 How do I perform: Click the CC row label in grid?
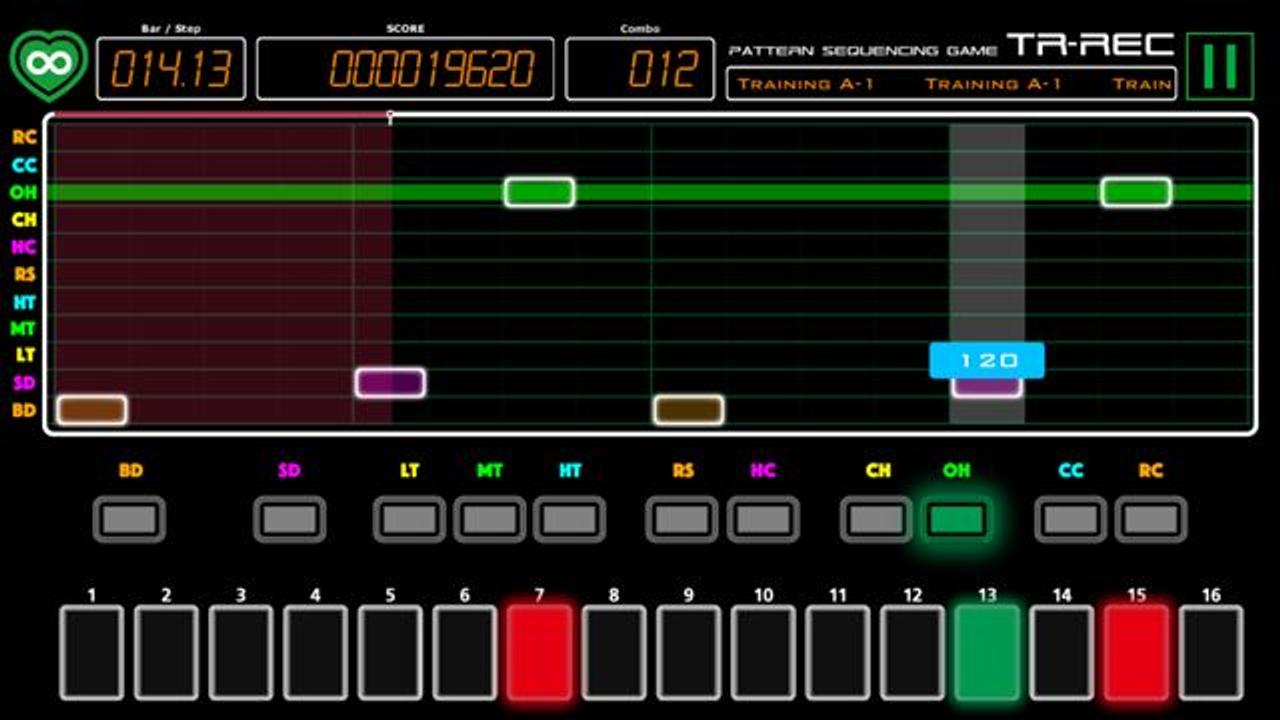(24, 165)
